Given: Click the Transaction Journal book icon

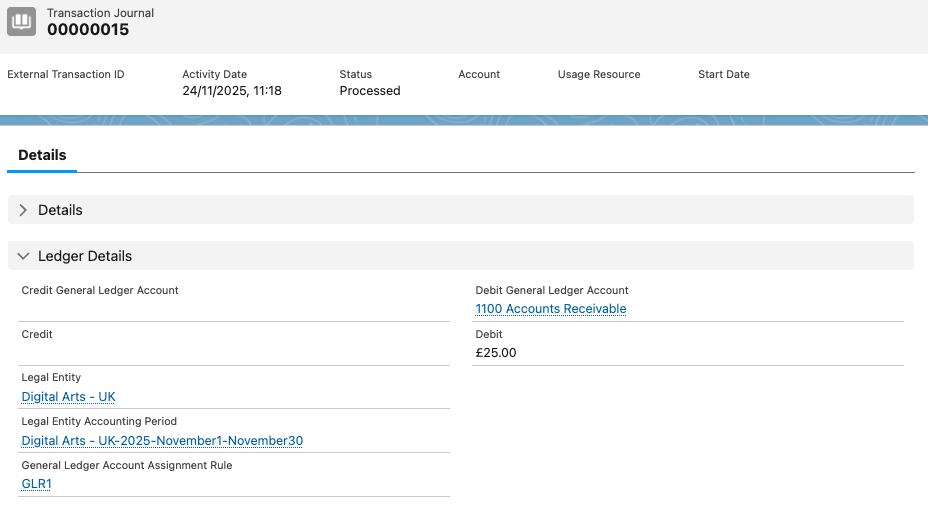Looking at the screenshot, I should (22, 21).
